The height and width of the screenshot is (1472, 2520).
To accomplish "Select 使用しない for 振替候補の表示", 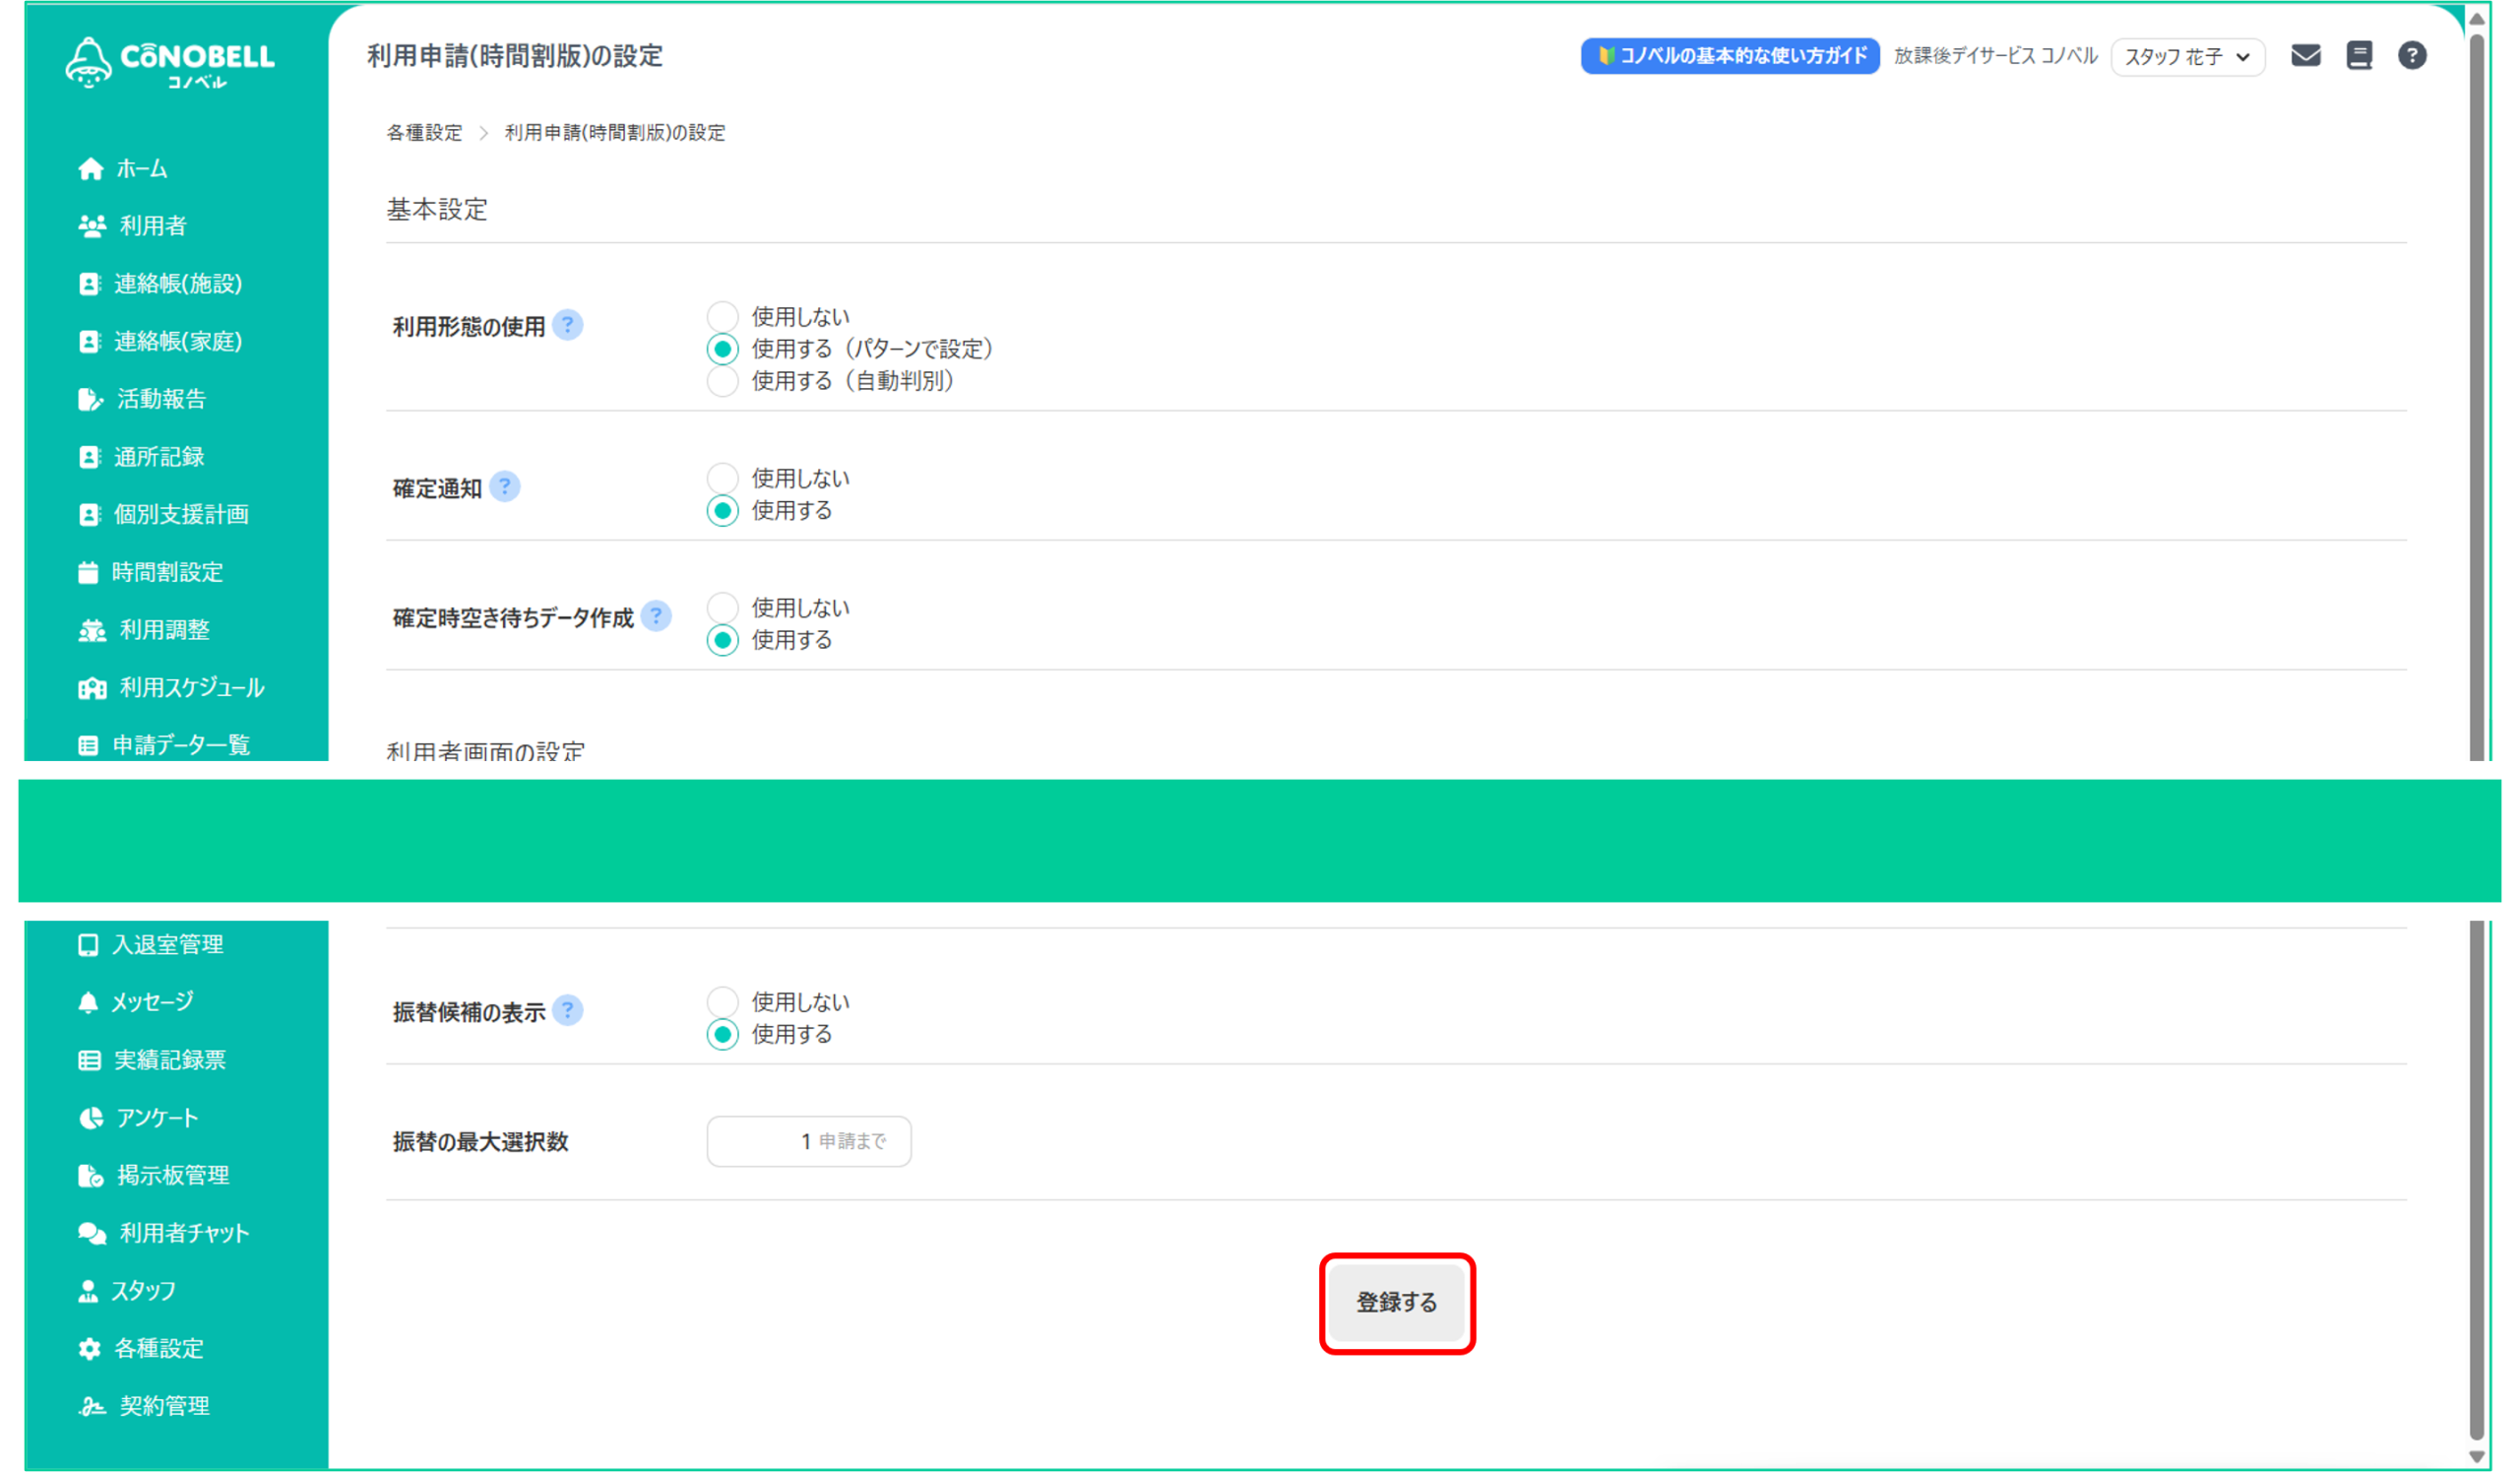I will pyautogui.click(x=723, y=1001).
